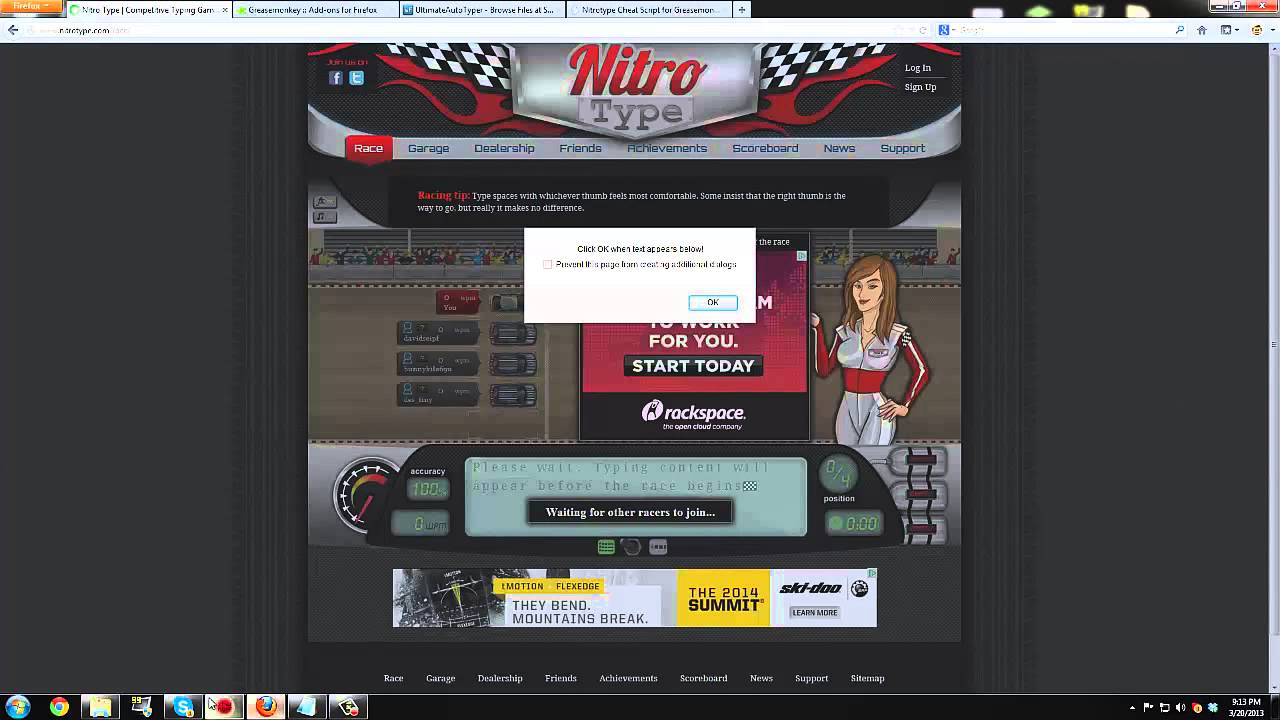Image resolution: width=1280 pixels, height=720 pixels.
Task: Click the page vertical scrollbar
Action: [1274, 345]
